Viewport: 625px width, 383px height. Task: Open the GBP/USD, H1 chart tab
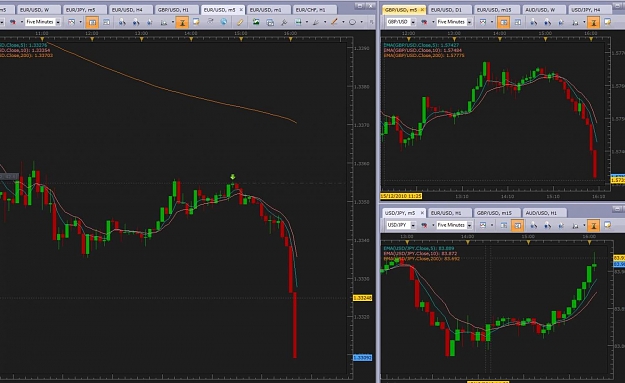176,10
